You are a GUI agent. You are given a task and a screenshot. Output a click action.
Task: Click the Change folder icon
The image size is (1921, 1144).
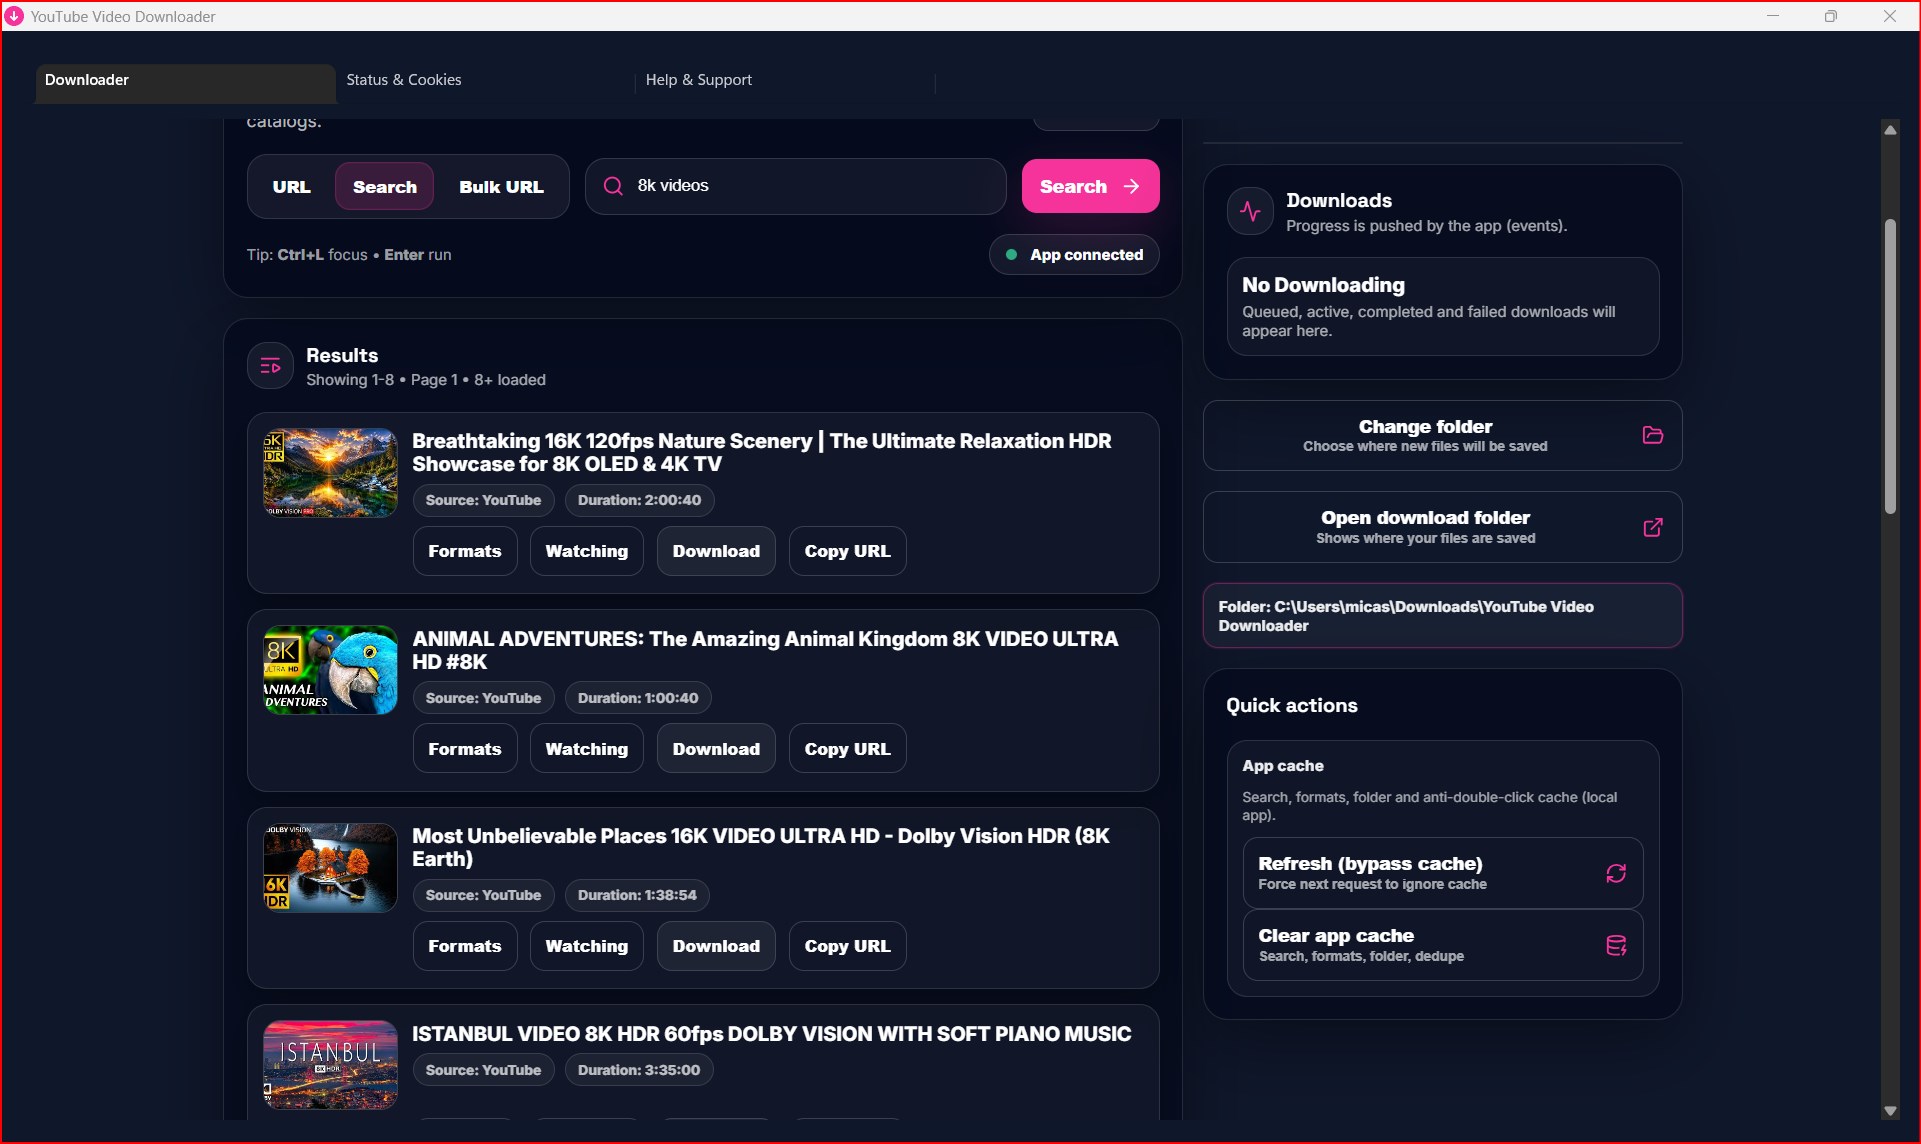[x=1652, y=435]
